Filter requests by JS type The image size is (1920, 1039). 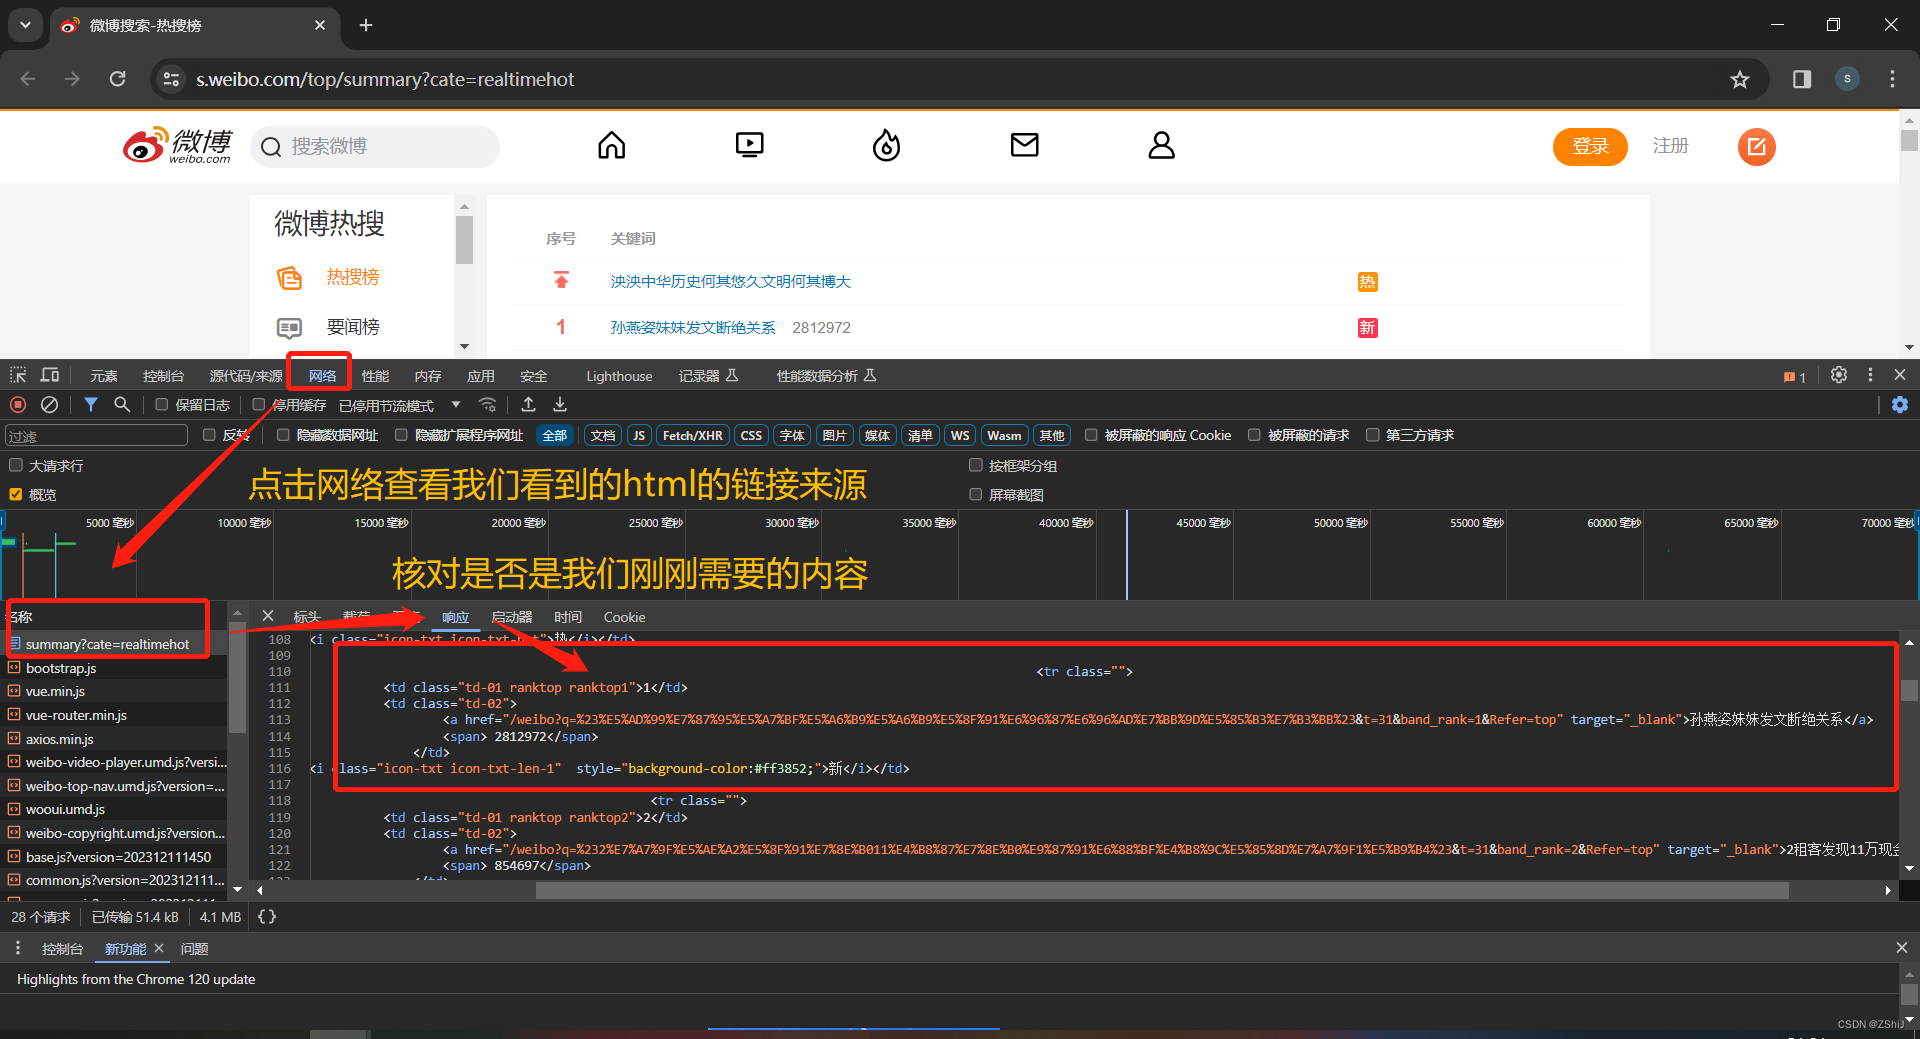click(639, 435)
